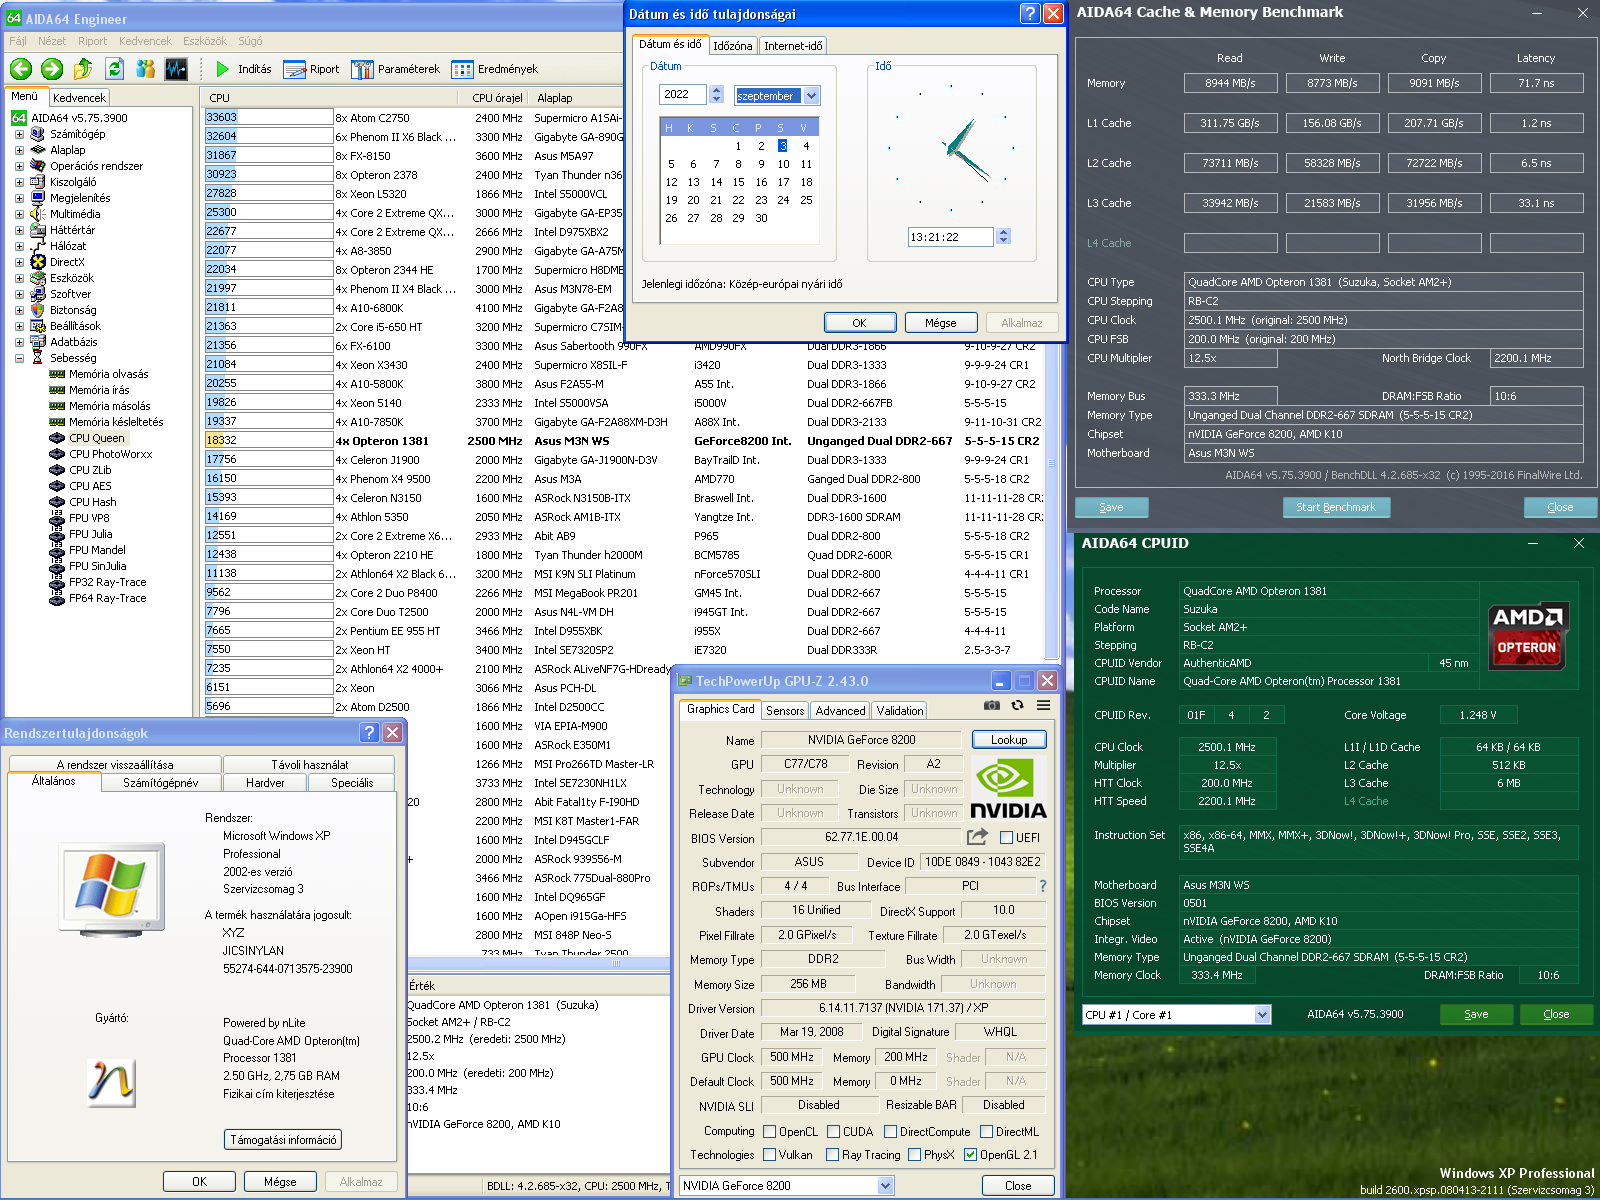The width and height of the screenshot is (1600, 1200).
Task: Open GPU selection dropdown NVIDIA GeForce 8200
Action: [x=885, y=1186]
